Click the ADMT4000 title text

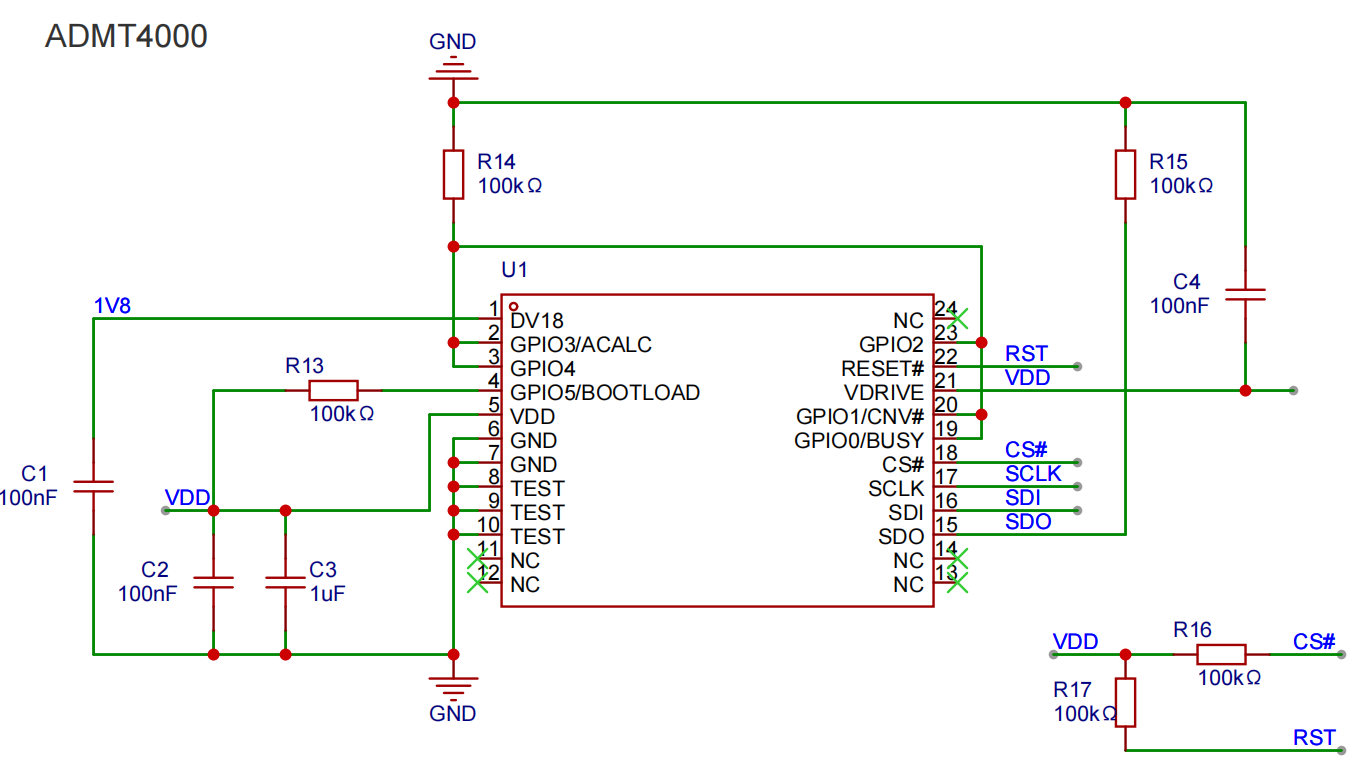coord(127,37)
